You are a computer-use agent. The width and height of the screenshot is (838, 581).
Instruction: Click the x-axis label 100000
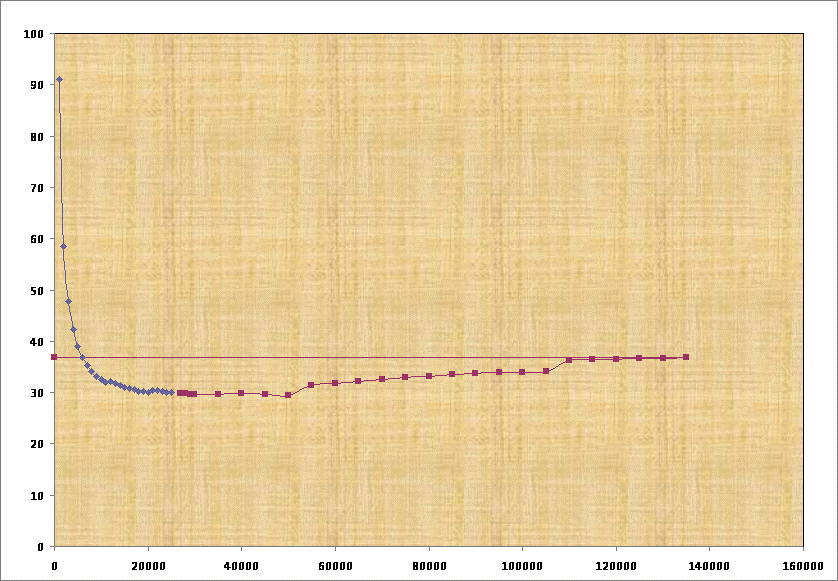click(522, 566)
